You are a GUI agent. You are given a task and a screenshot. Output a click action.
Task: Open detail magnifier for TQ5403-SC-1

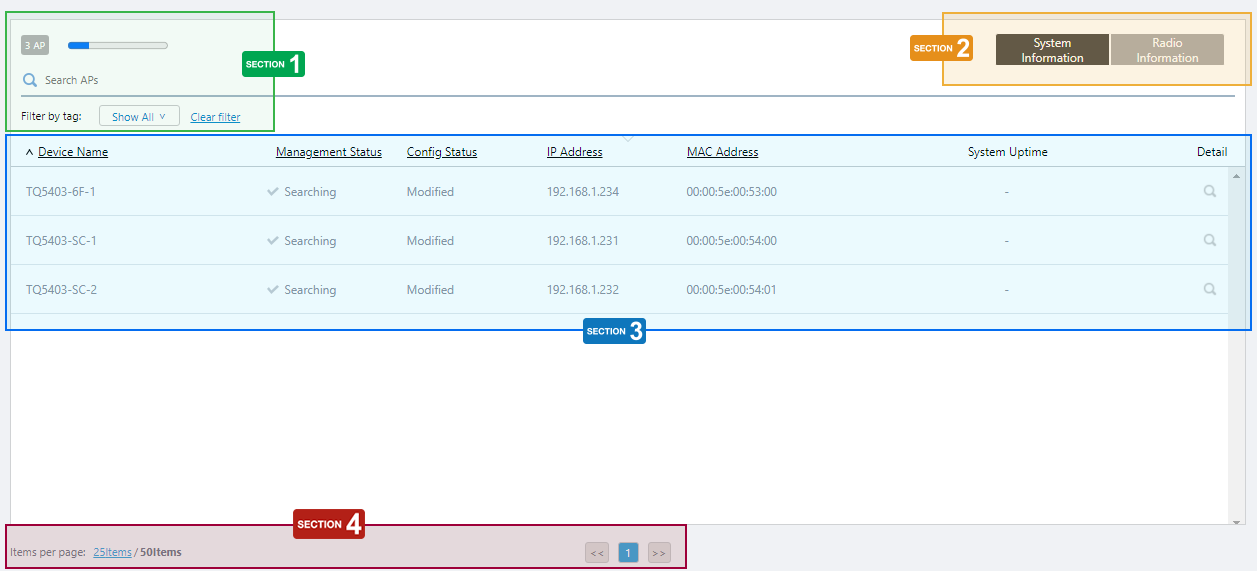[x=1209, y=240]
